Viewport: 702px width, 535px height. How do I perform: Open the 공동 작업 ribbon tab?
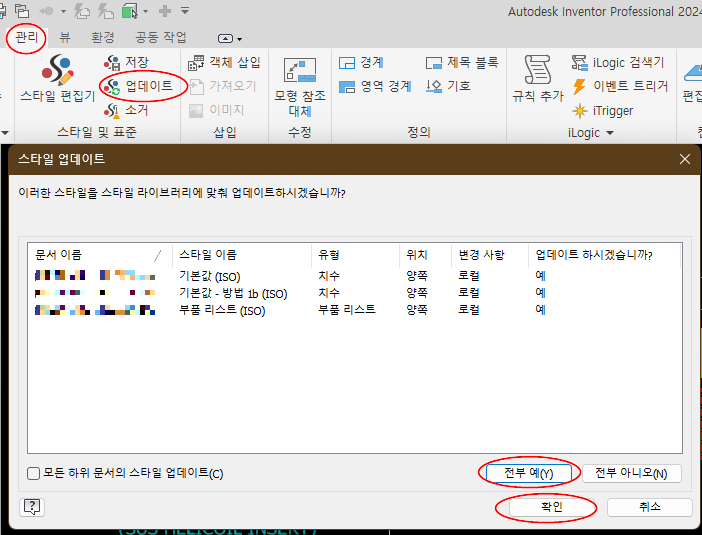click(161, 37)
